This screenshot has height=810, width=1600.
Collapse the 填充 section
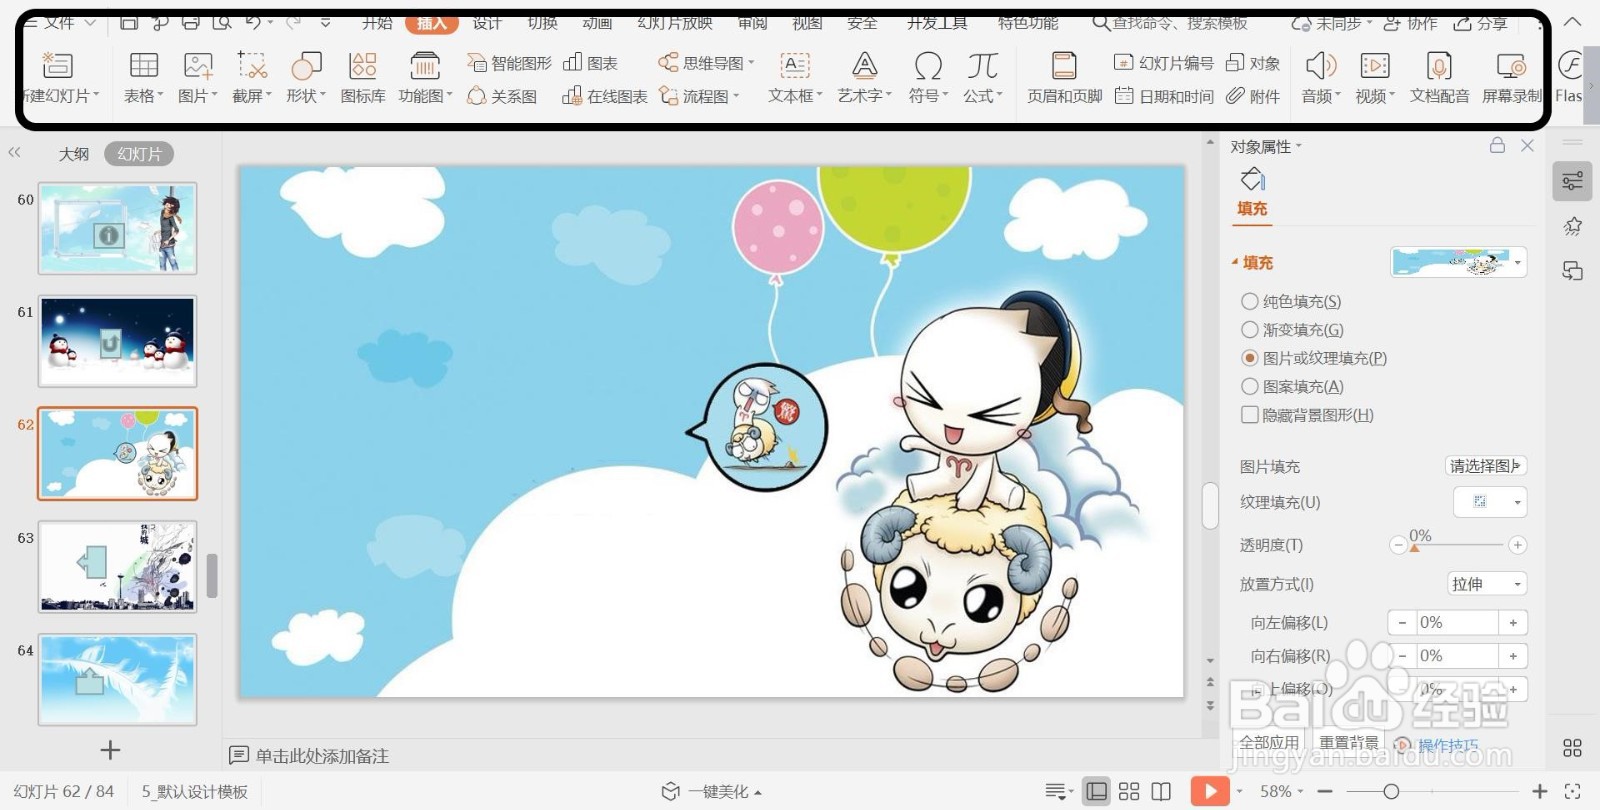[x=1235, y=262]
